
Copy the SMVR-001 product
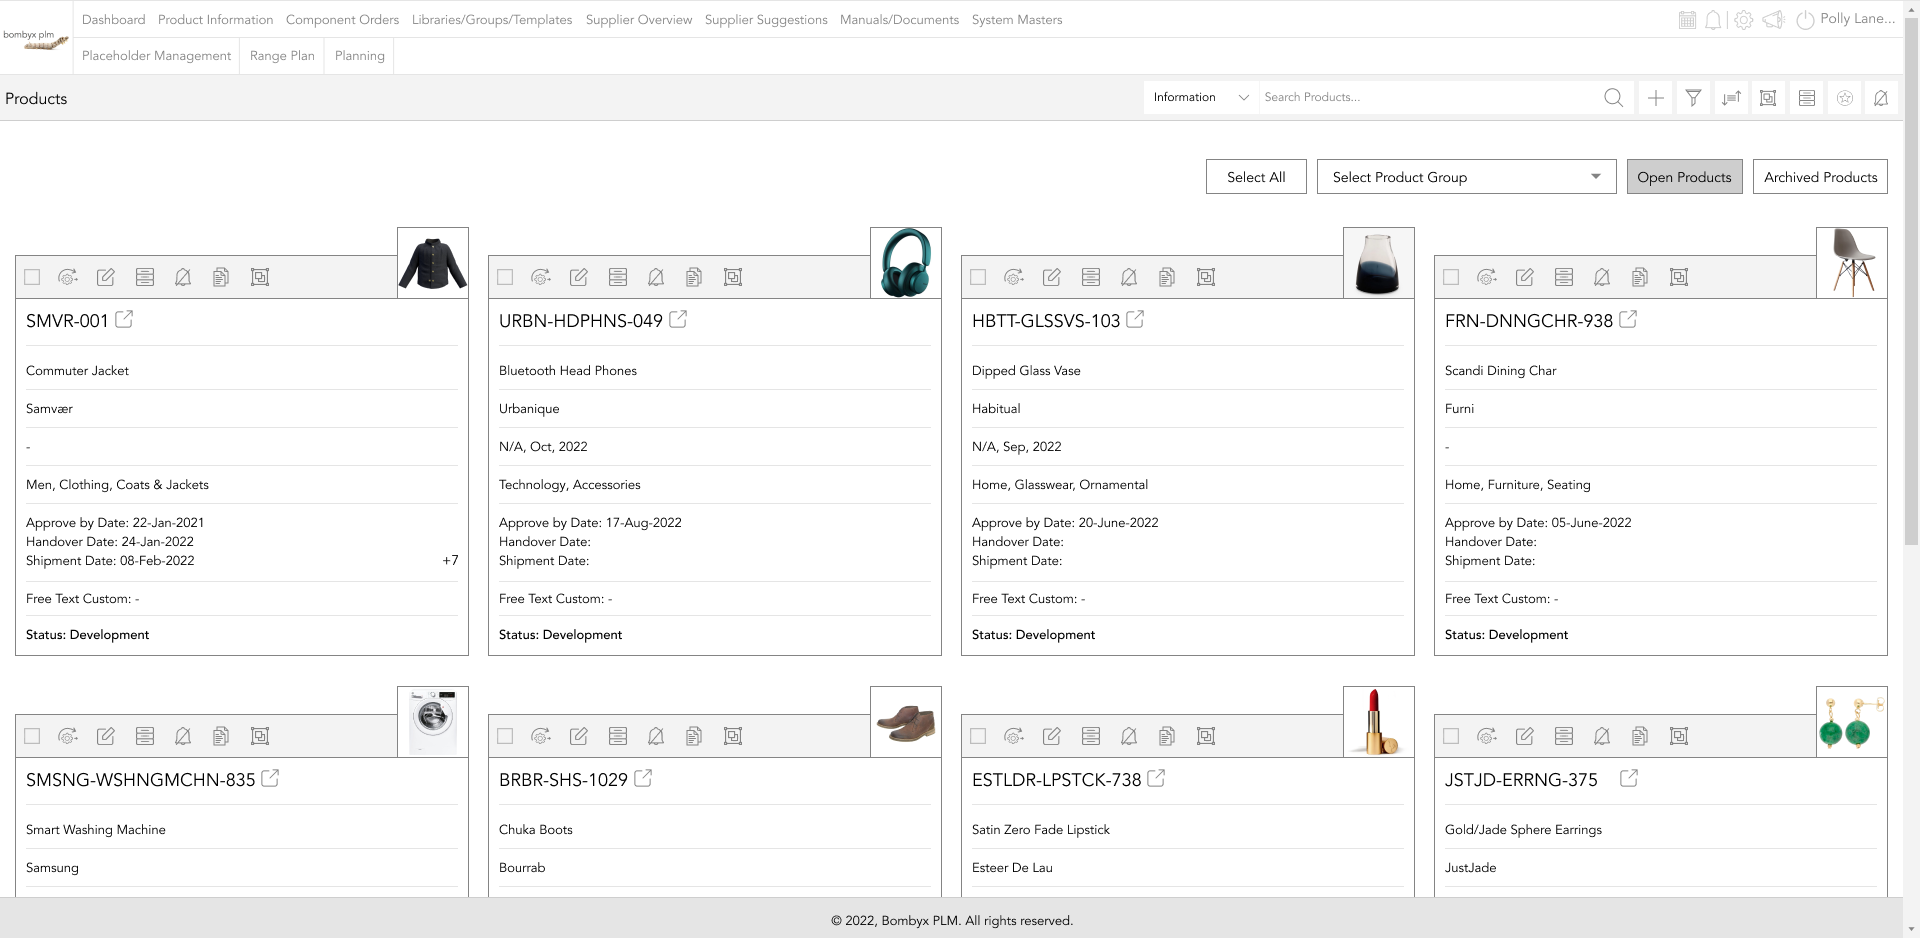(221, 277)
